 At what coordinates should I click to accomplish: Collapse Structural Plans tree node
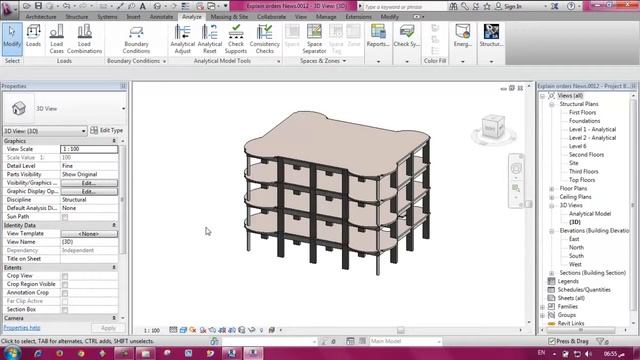tap(551, 104)
